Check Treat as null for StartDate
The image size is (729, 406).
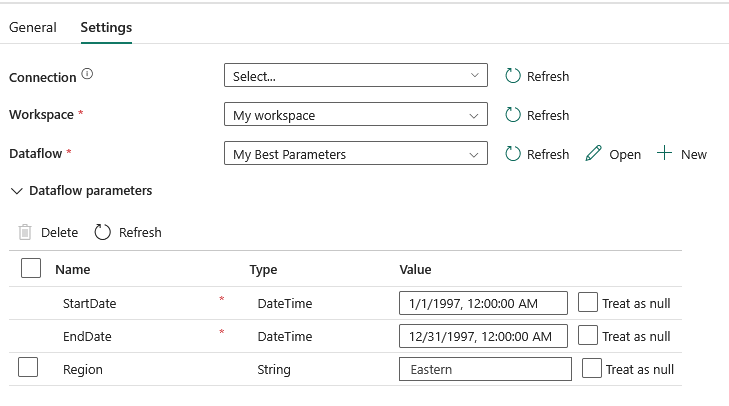tap(589, 303)
